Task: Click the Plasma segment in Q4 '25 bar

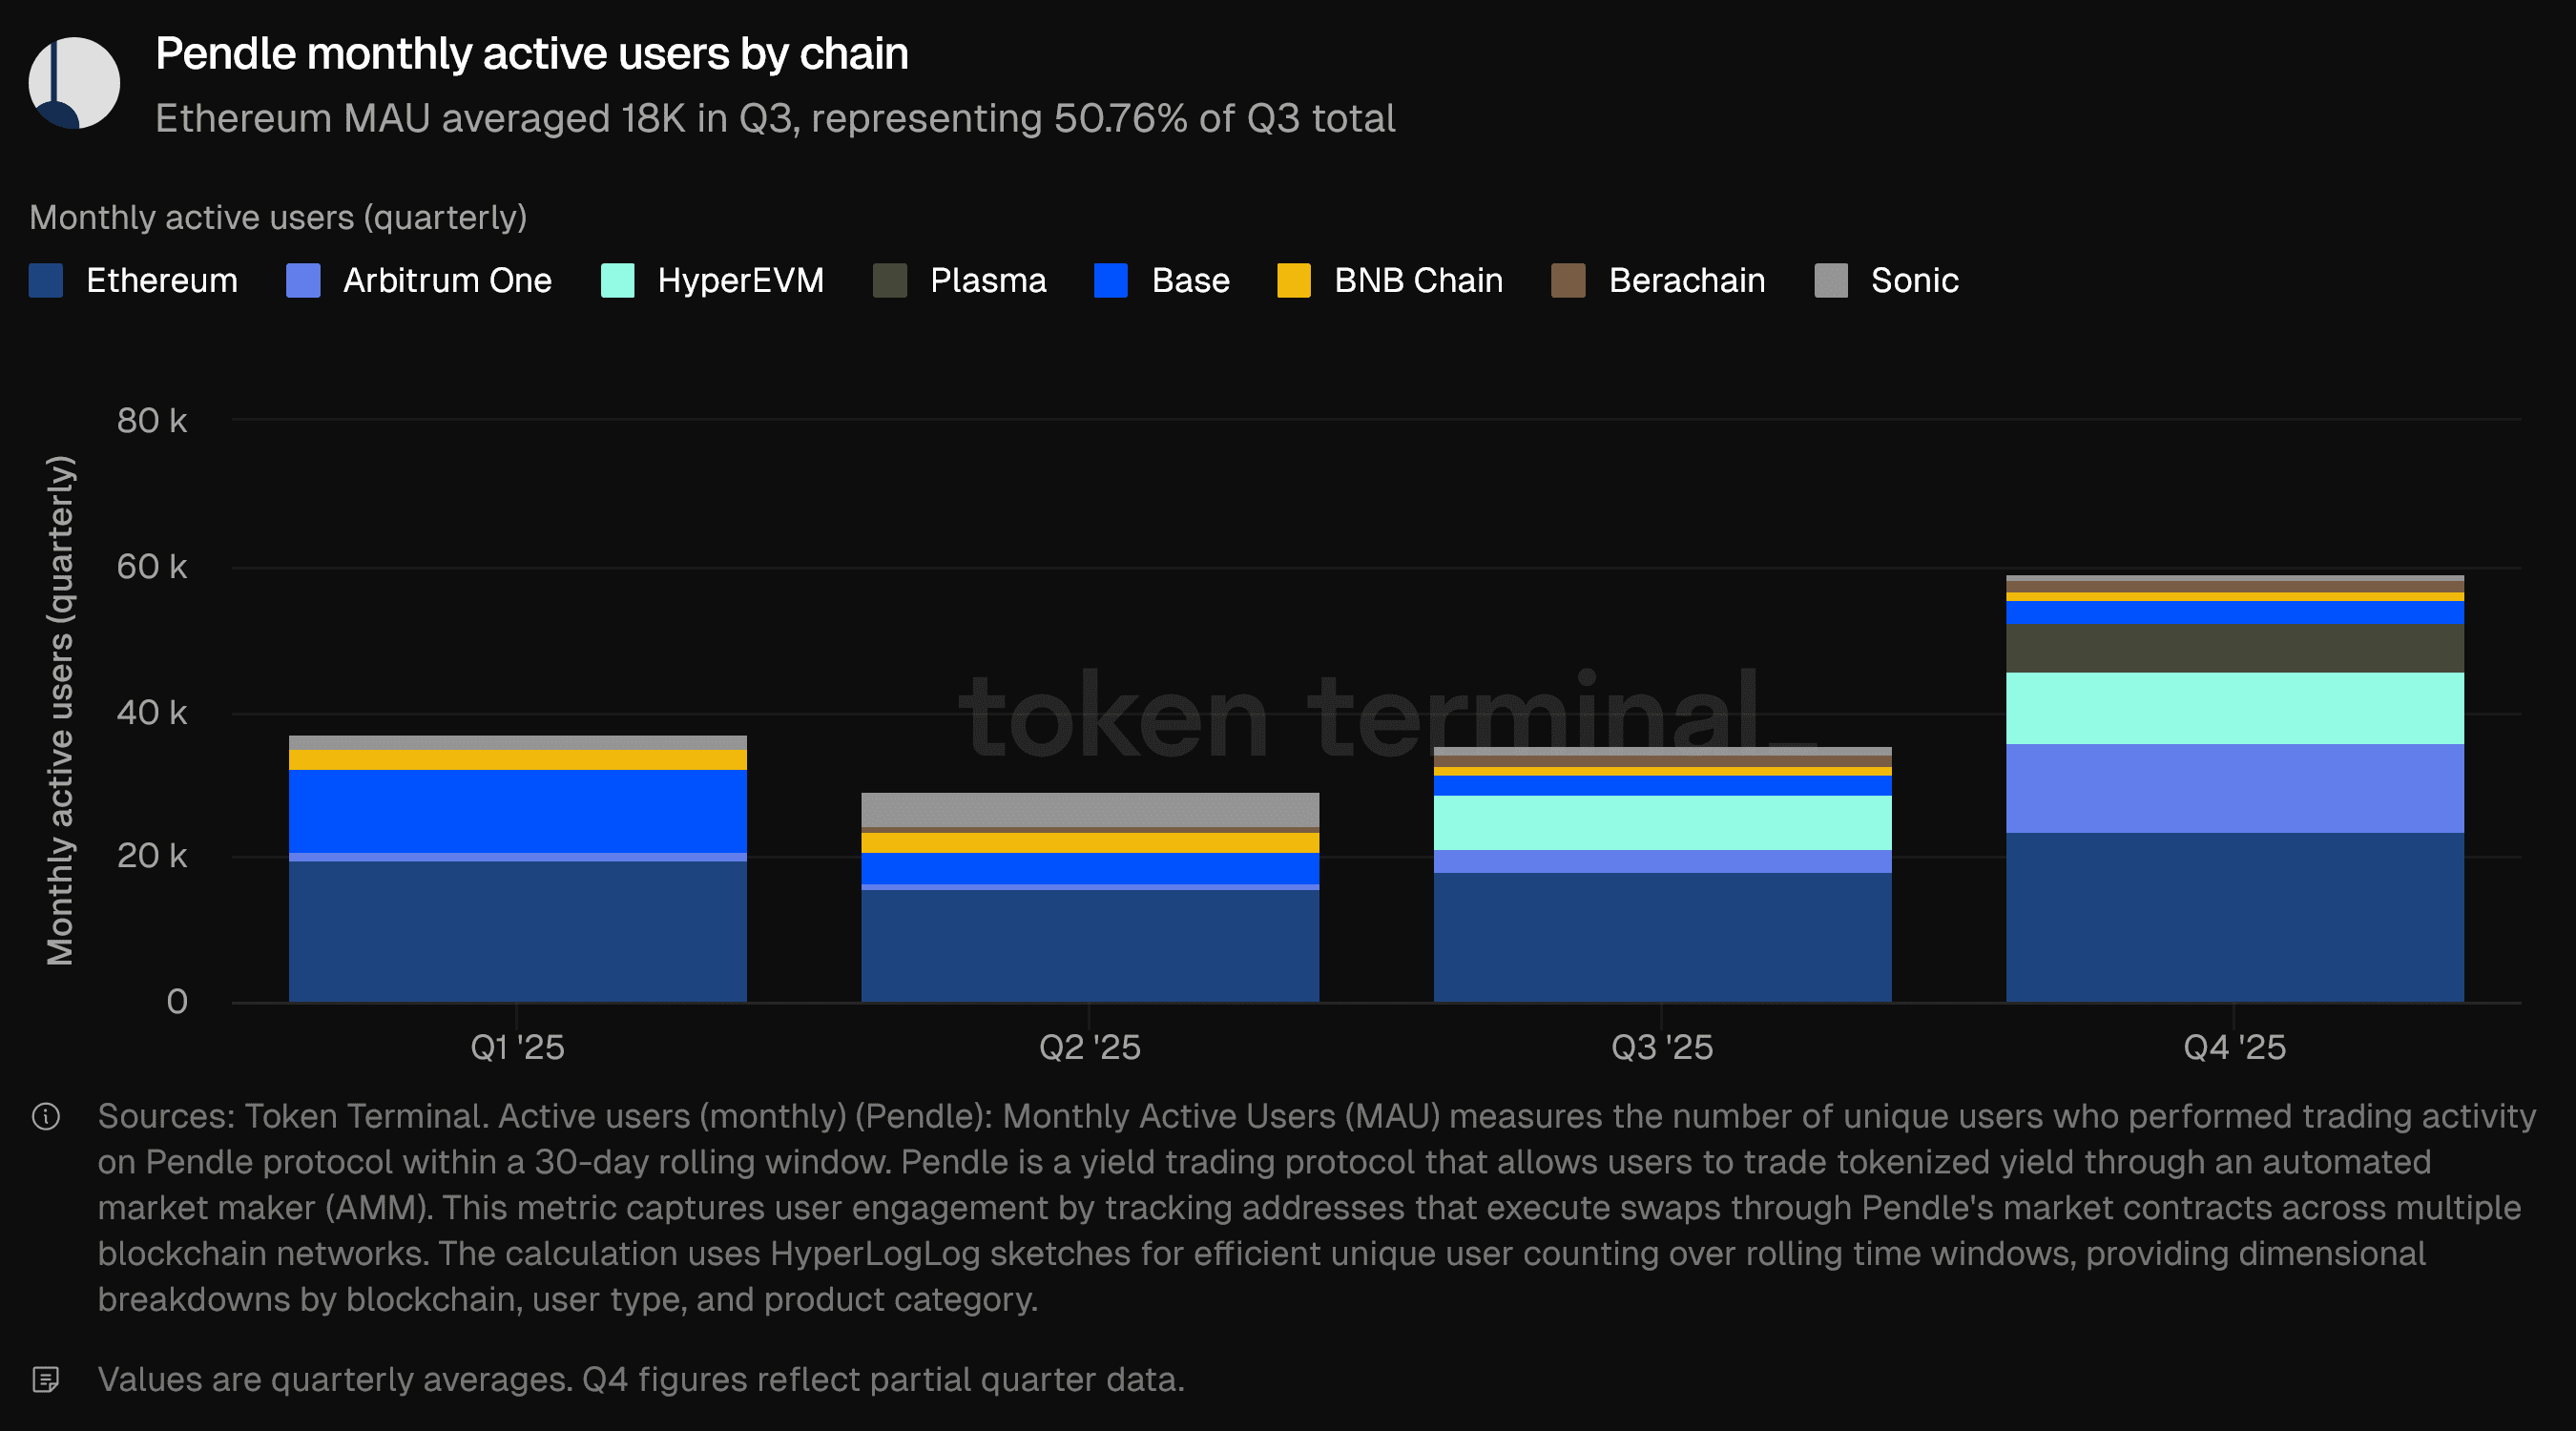Action: click(x=2234, y=648)
